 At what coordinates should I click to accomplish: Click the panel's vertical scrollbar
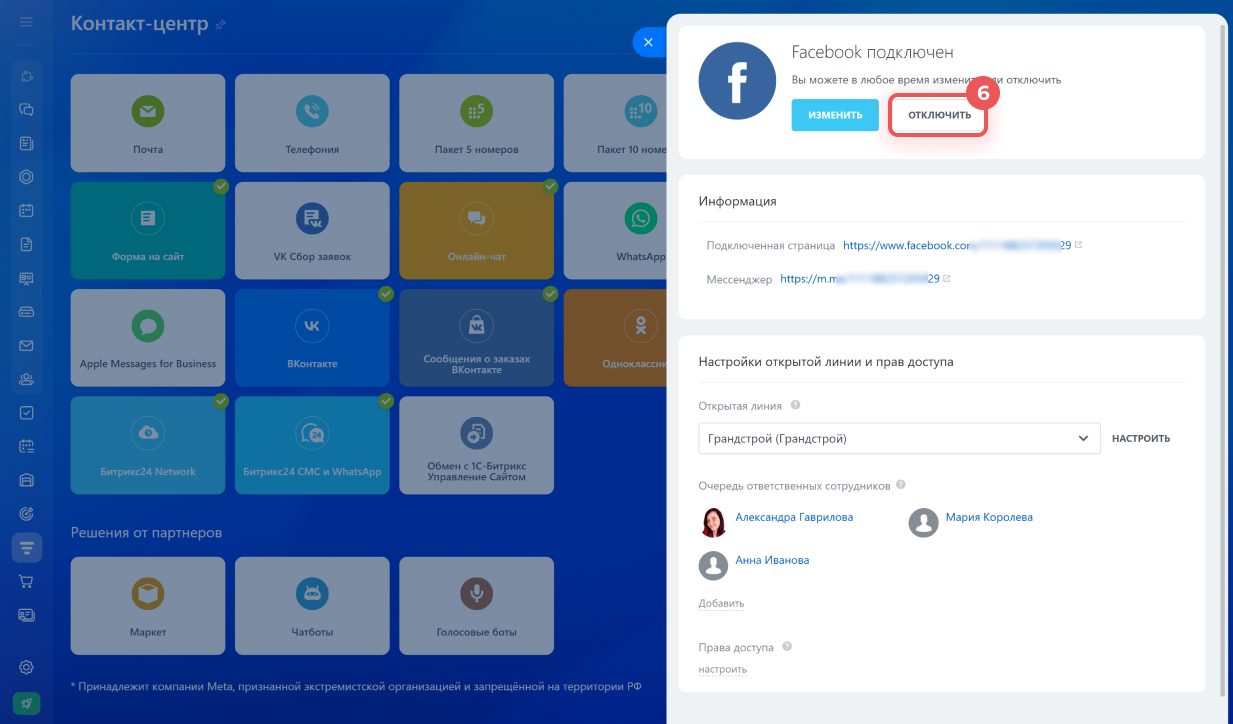pyautogui.click(x=1223, y=360)
